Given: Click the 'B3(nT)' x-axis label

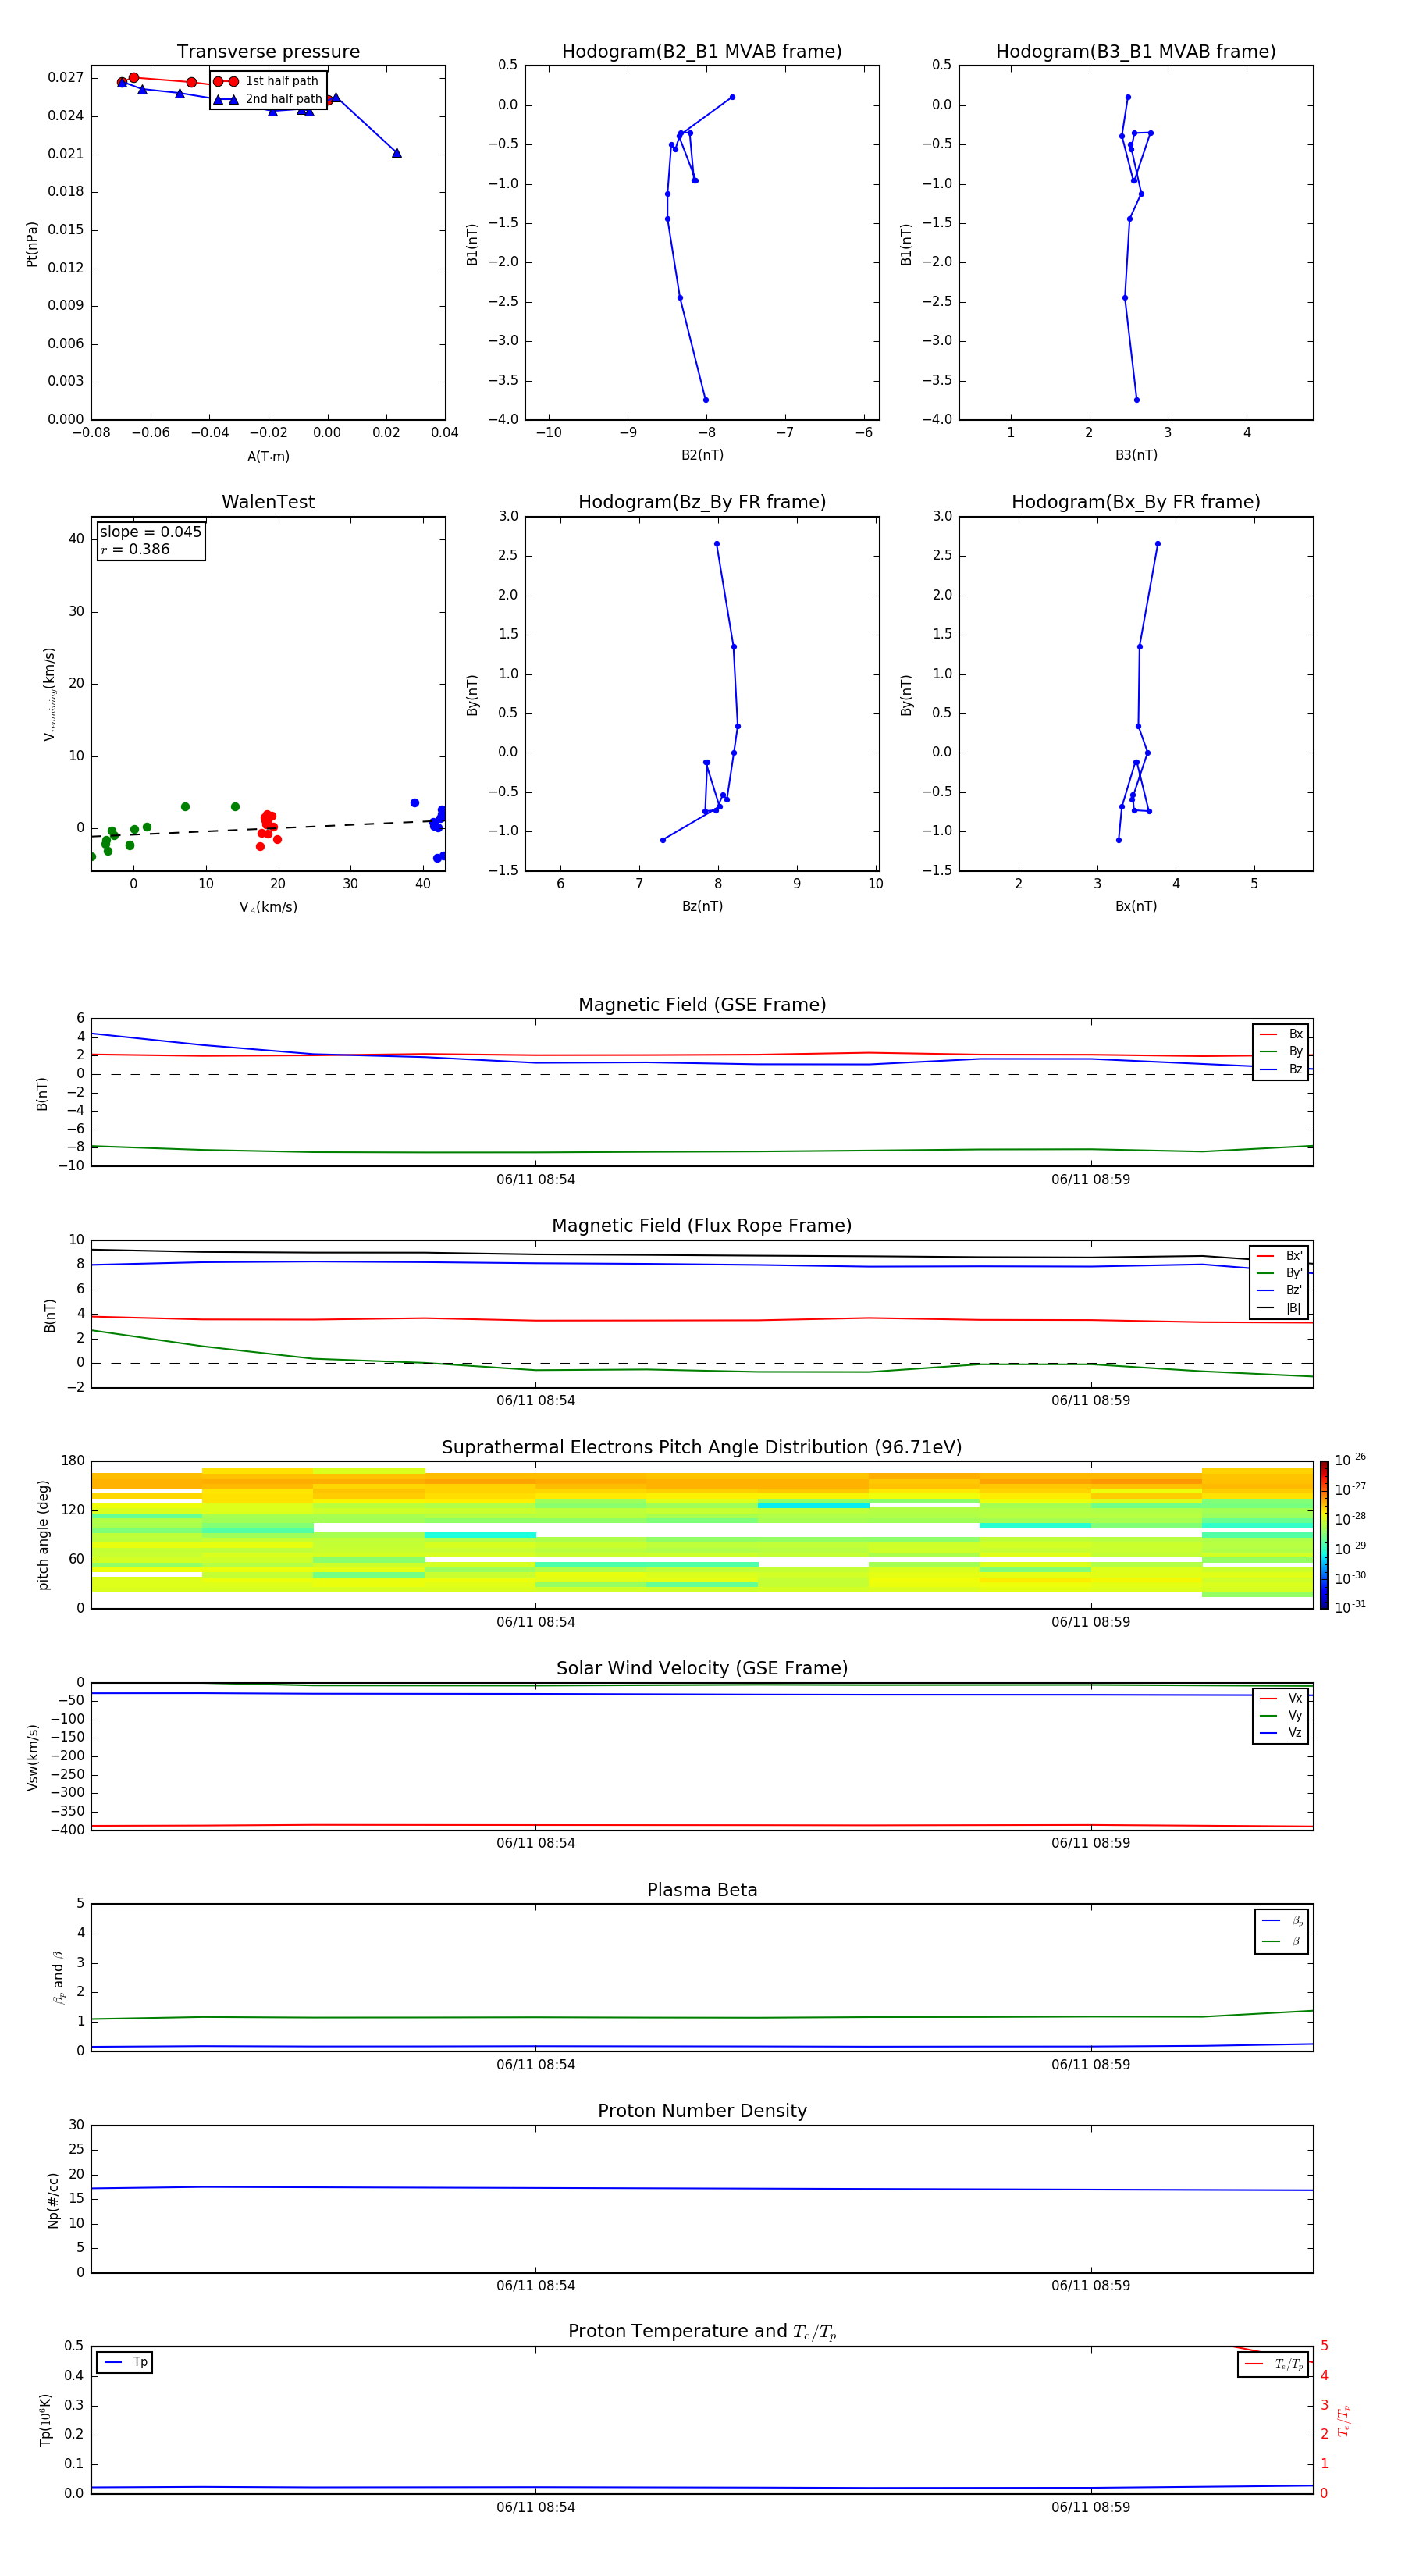Looking at the screenshot, I should (x=1136, y=455).
